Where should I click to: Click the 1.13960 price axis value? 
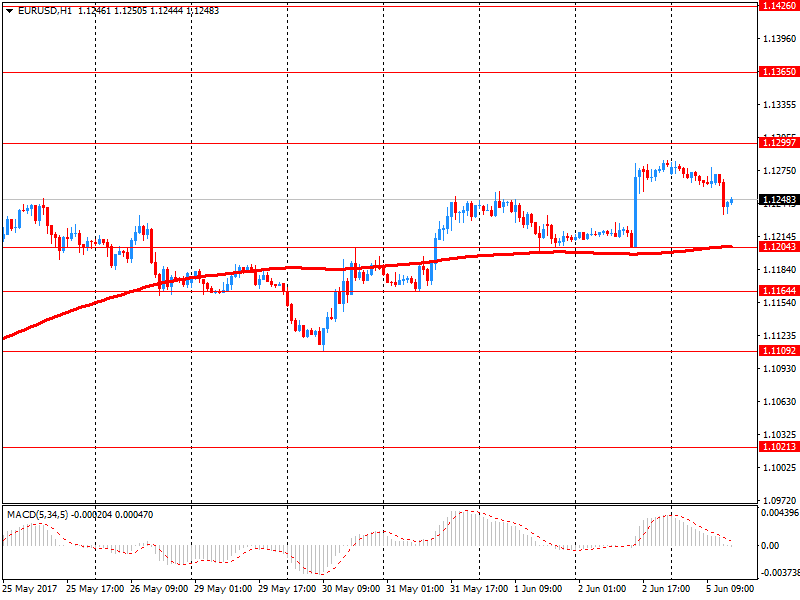coord(779,39)
